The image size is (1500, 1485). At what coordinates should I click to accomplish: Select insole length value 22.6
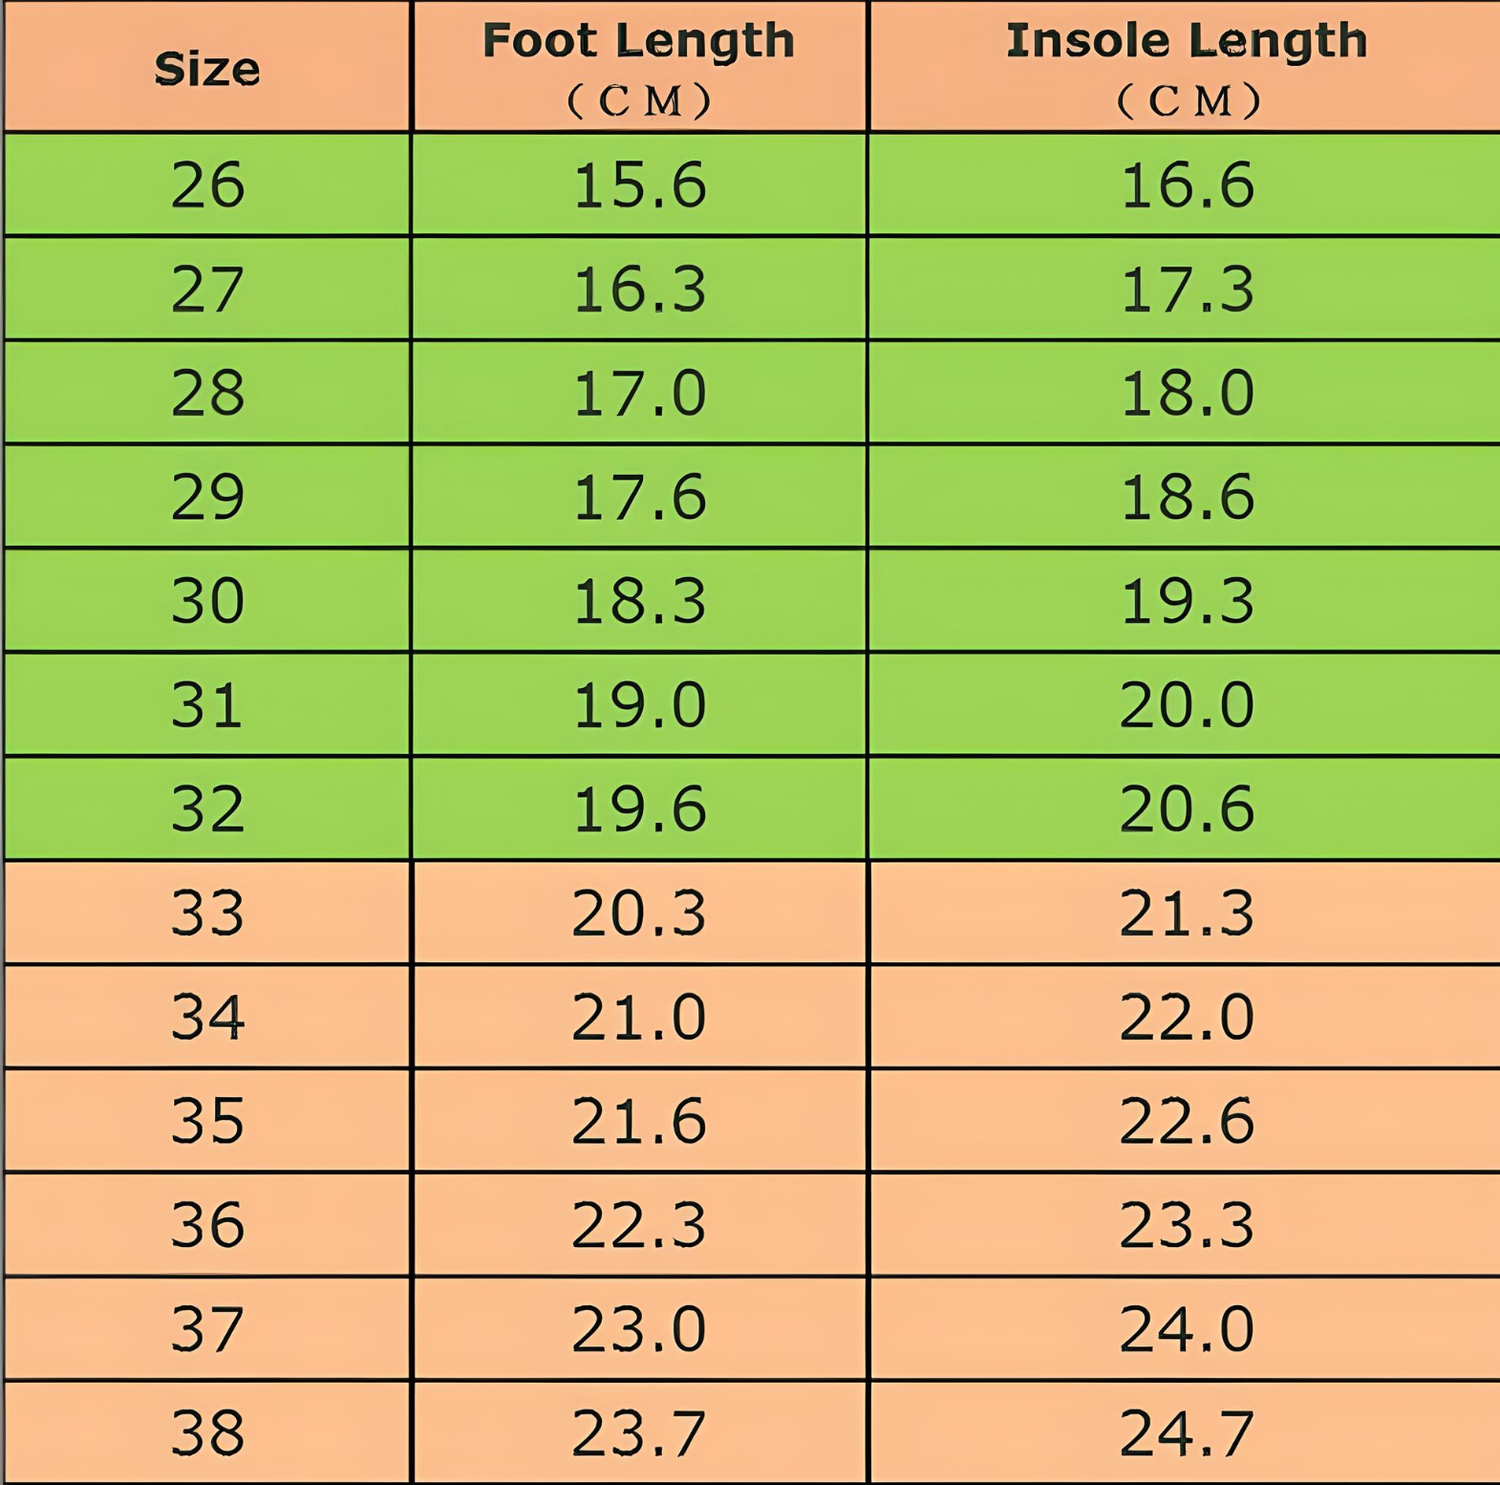click(1186, 1121)
